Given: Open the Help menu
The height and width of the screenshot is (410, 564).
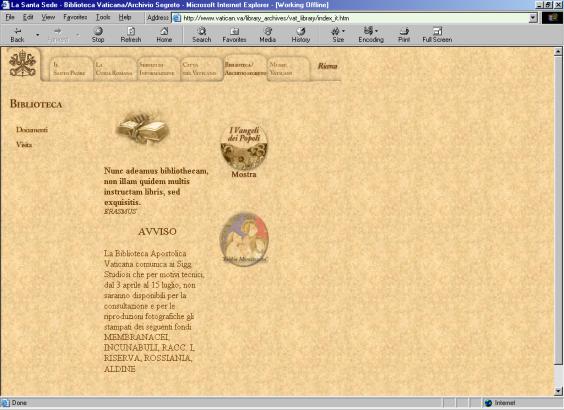Looking at the screenshot, I should pyautogui.click(x=125, y=17).
